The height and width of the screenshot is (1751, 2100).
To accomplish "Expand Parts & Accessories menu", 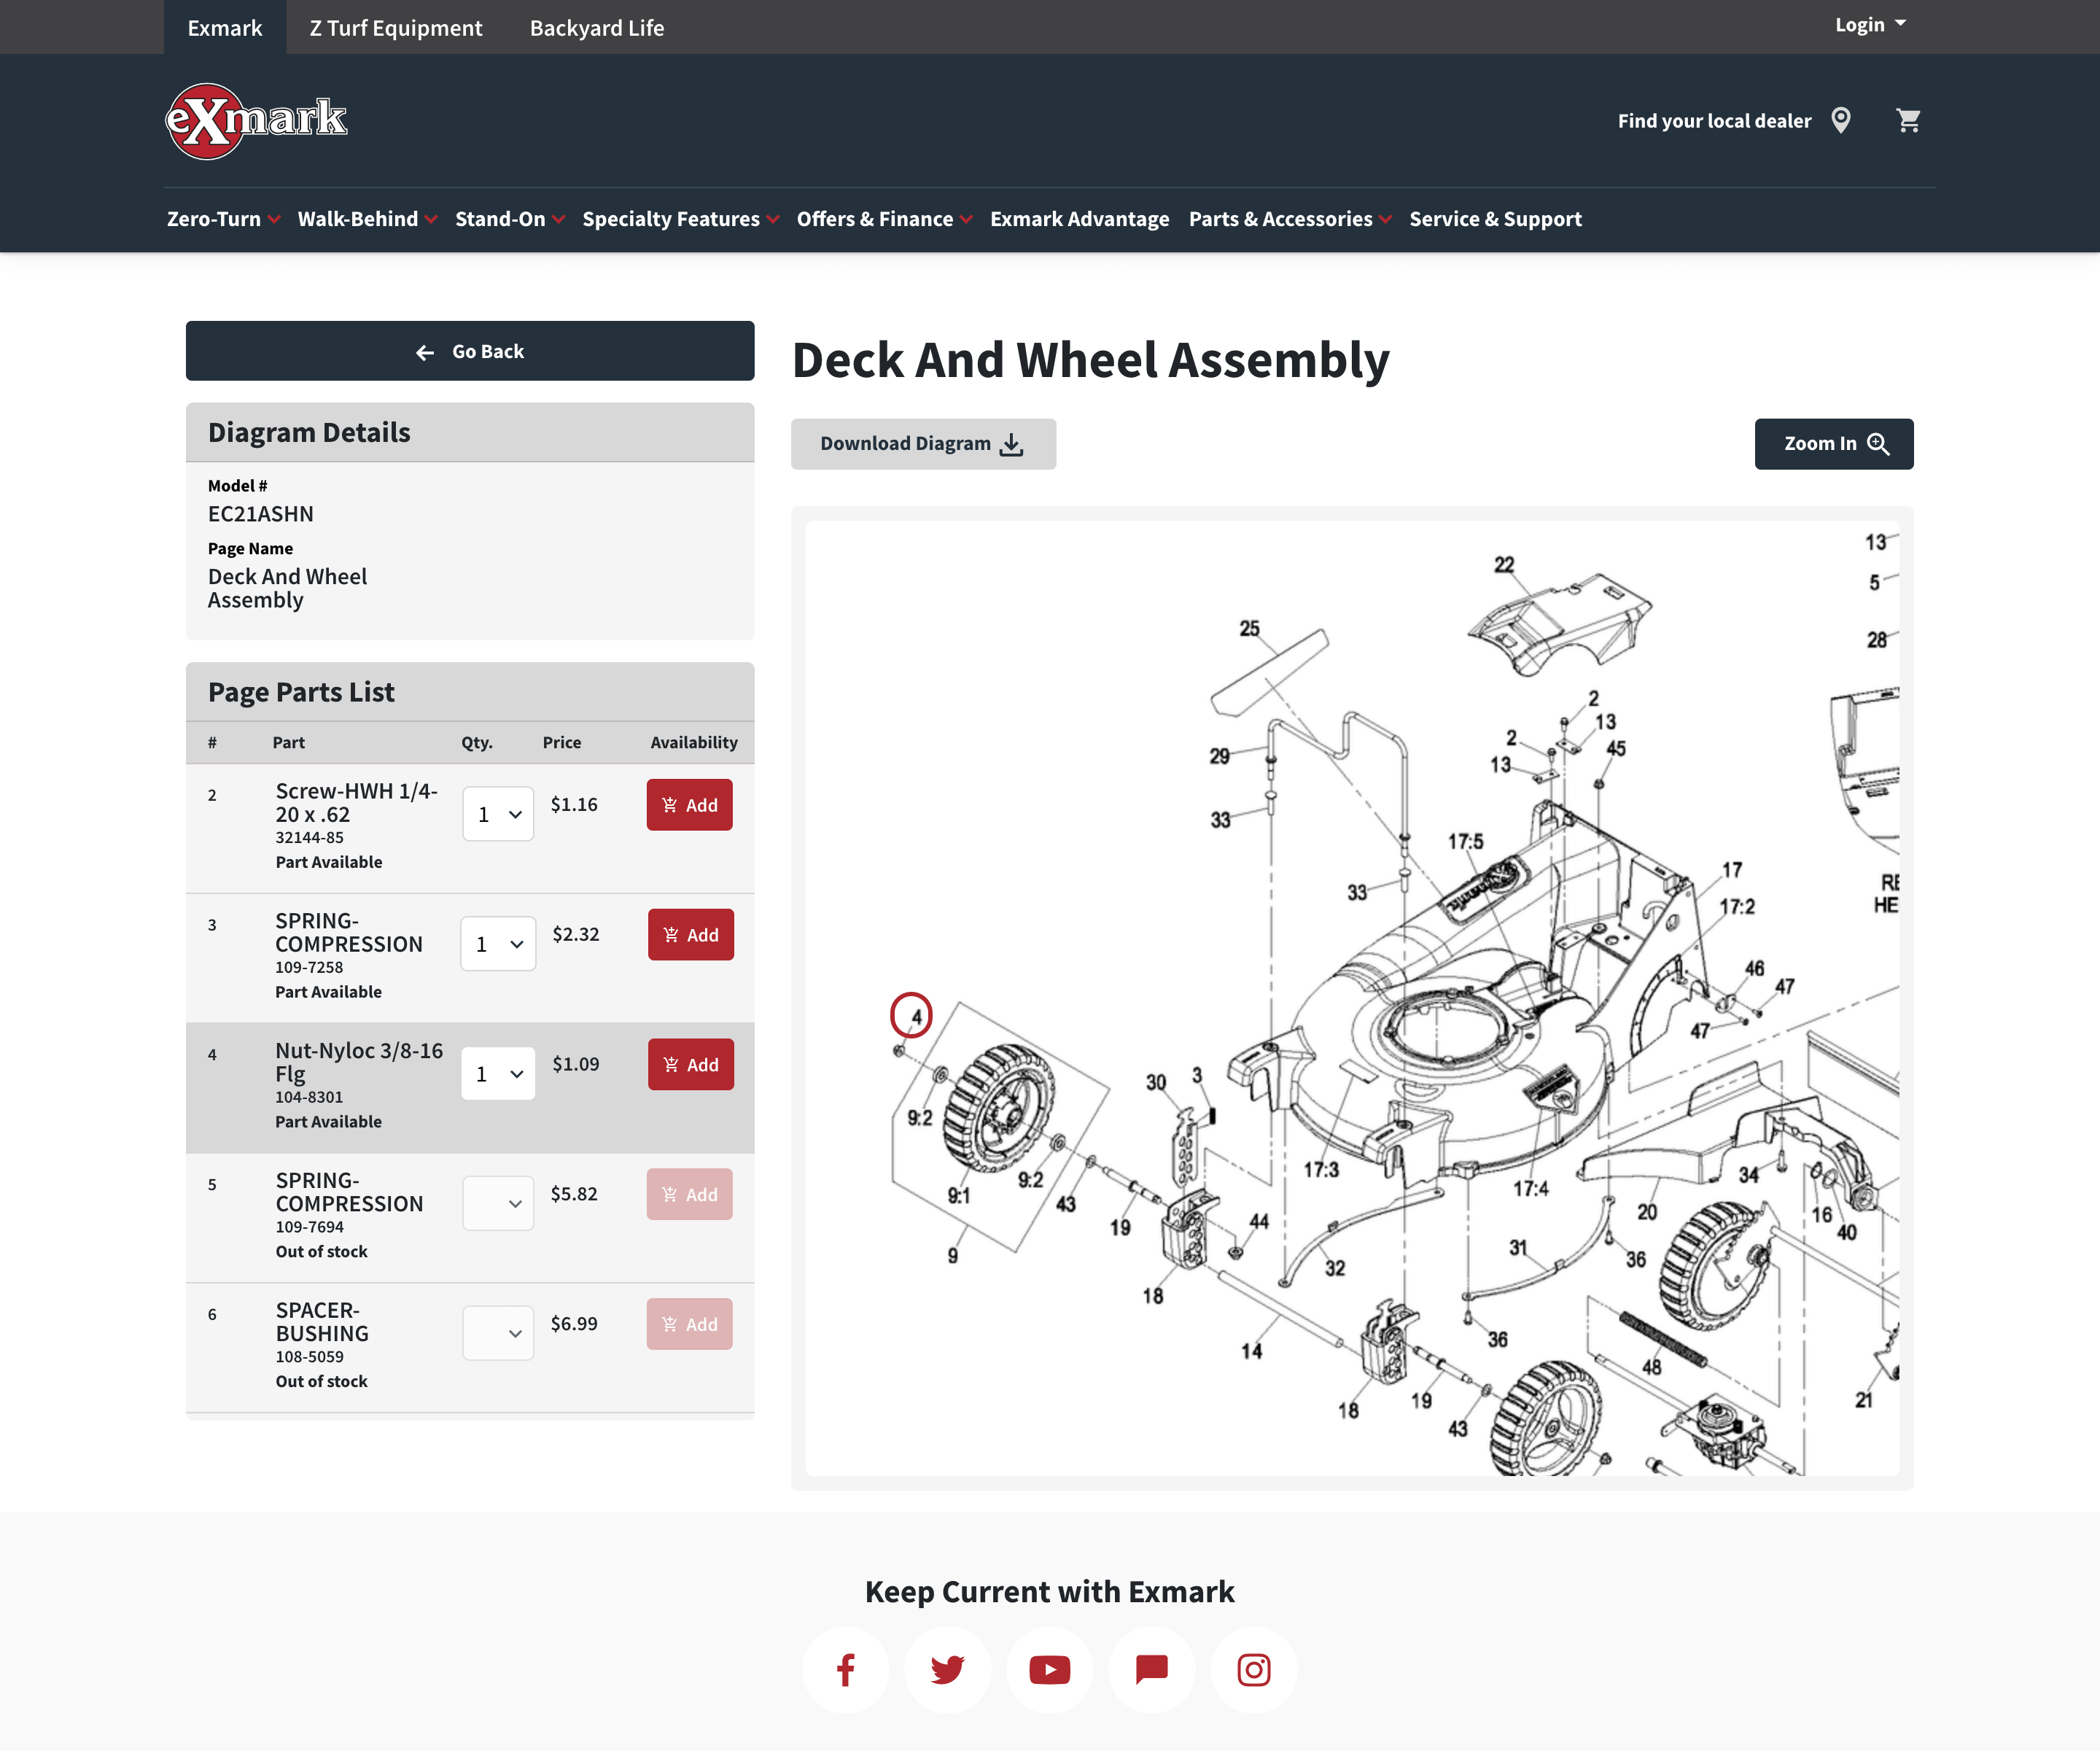I will [1290, 219].
